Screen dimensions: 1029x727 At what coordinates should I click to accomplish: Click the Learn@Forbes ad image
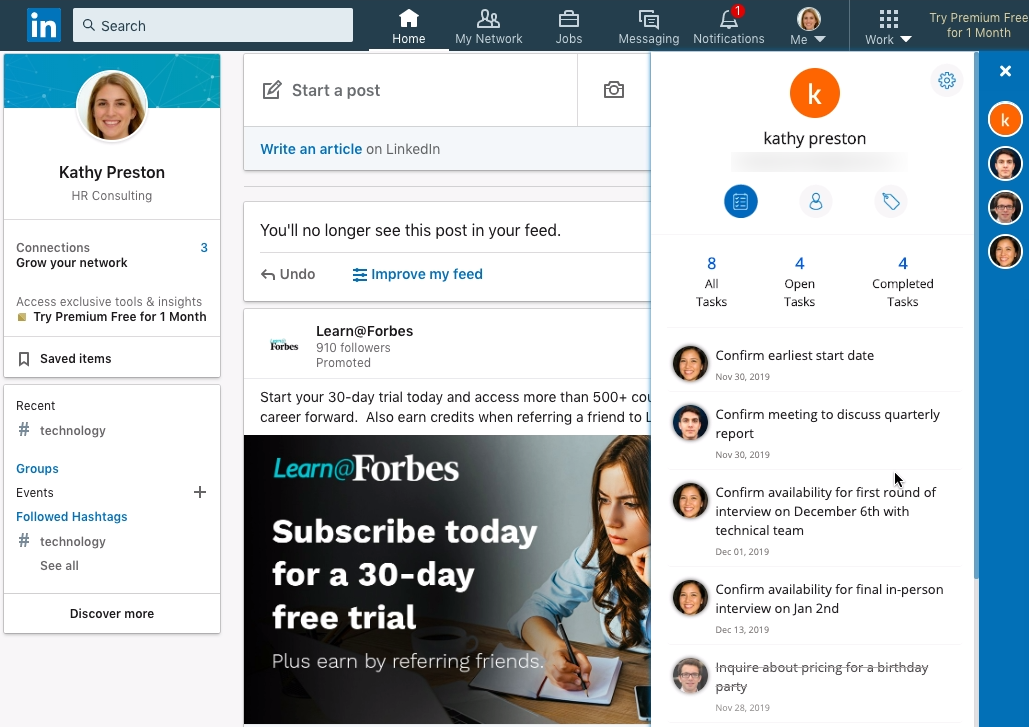[447, 579]
